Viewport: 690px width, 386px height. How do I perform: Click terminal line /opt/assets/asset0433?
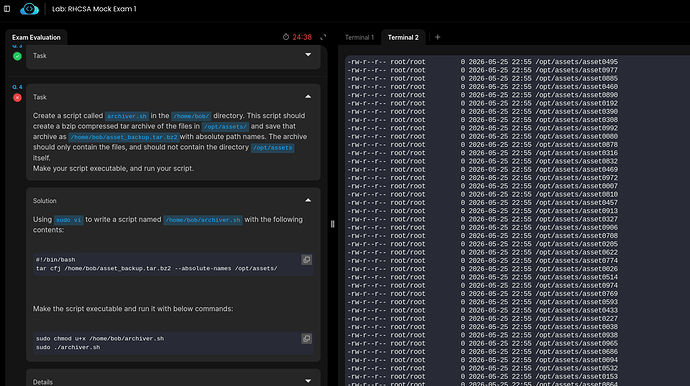coord(482,310)
